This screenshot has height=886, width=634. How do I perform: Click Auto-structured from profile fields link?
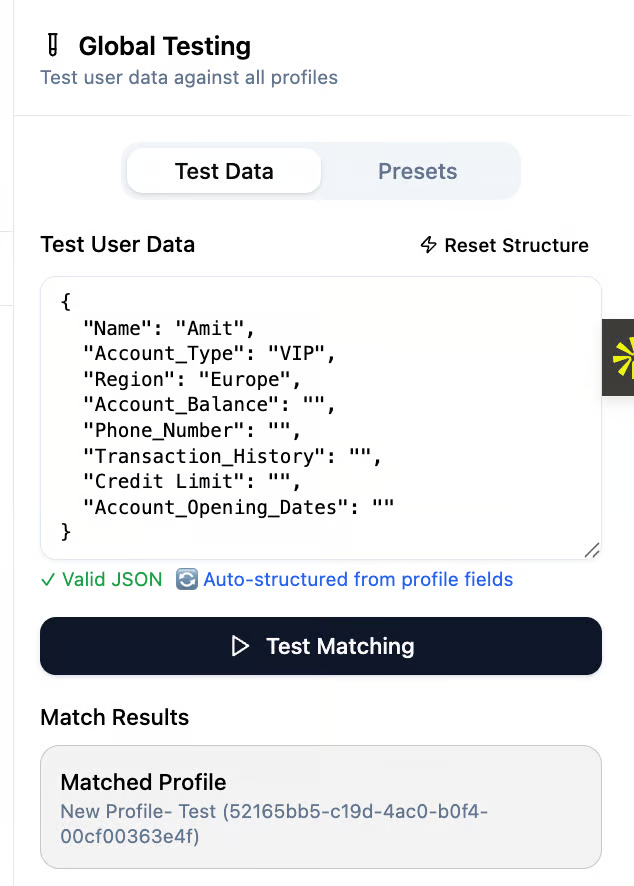358,579
